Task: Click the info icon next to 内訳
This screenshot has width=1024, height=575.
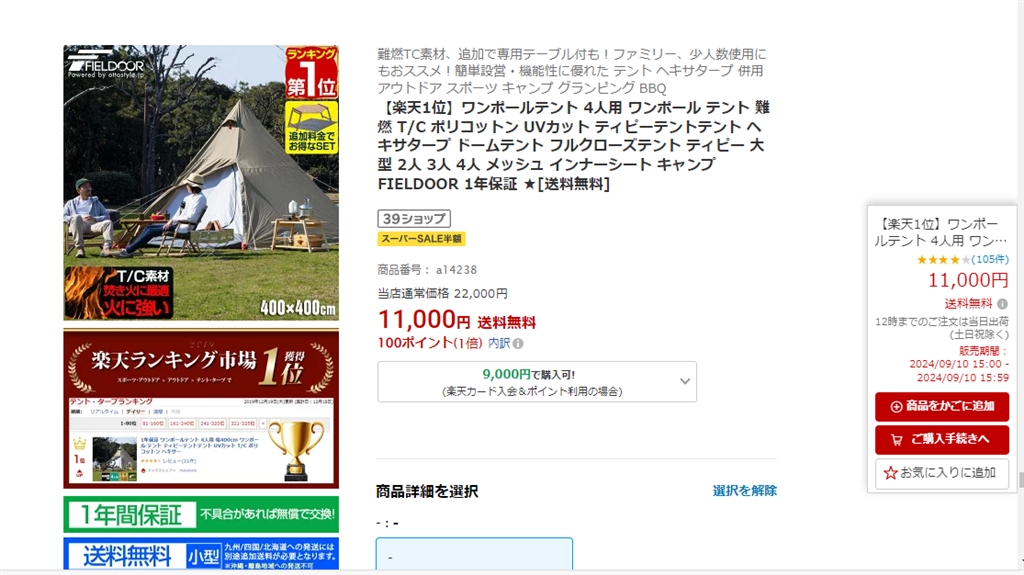Action: coord(518,344)
